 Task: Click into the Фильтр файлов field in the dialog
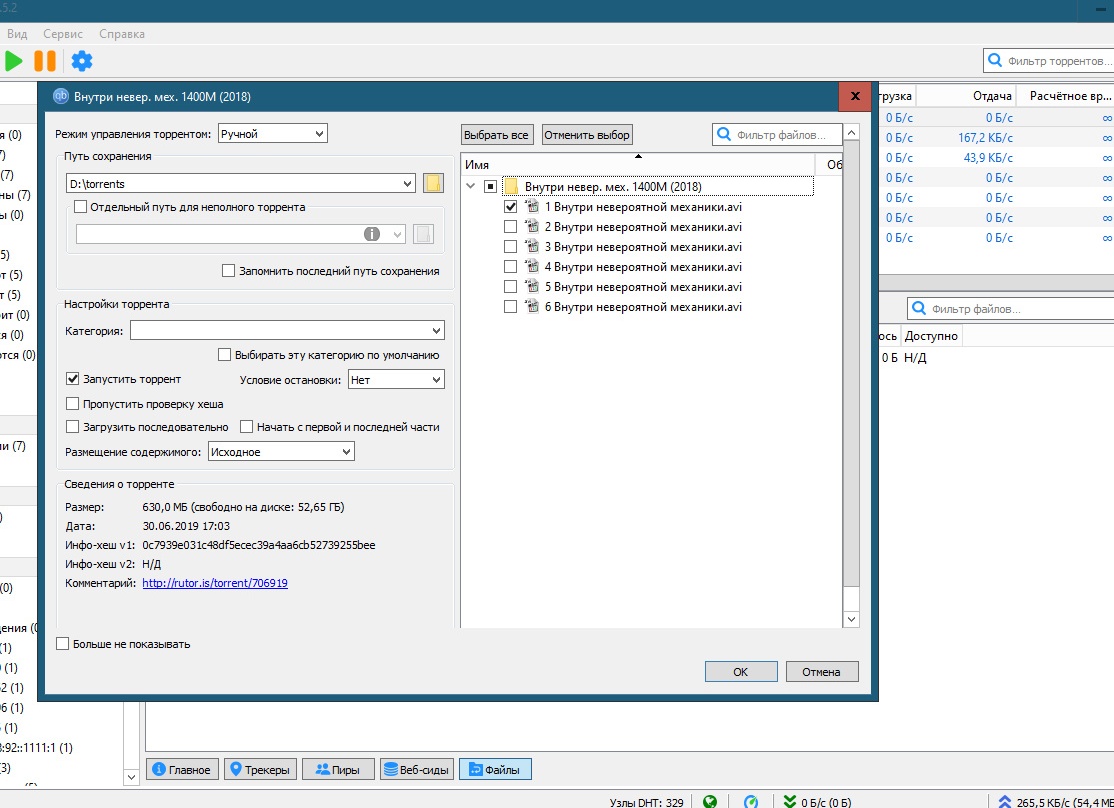coord(777,134)
